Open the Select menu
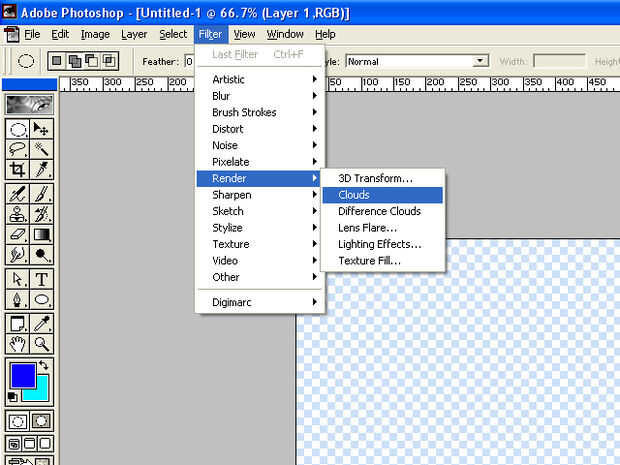620x465 pixels. click(x=173, y=34)
